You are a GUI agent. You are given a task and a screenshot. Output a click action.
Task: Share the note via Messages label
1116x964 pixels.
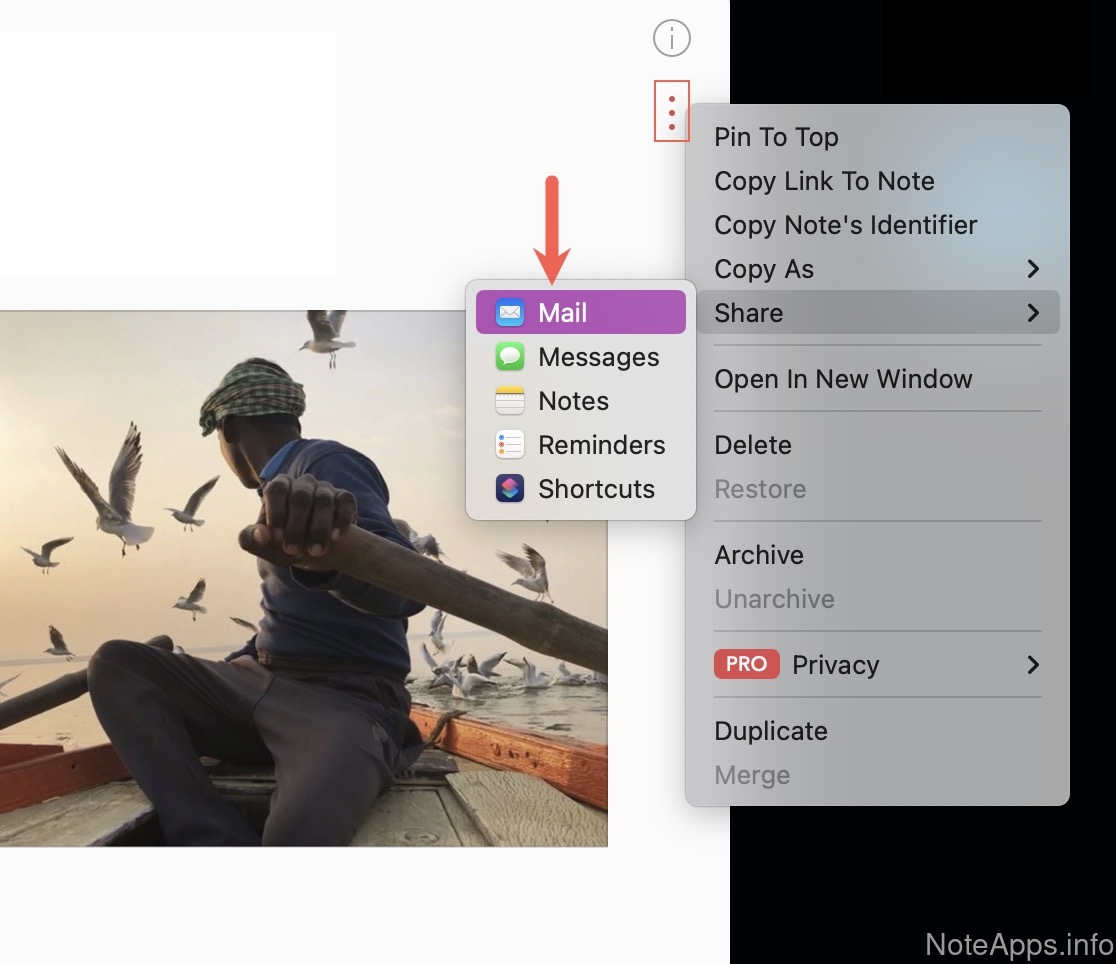[598, 357]
